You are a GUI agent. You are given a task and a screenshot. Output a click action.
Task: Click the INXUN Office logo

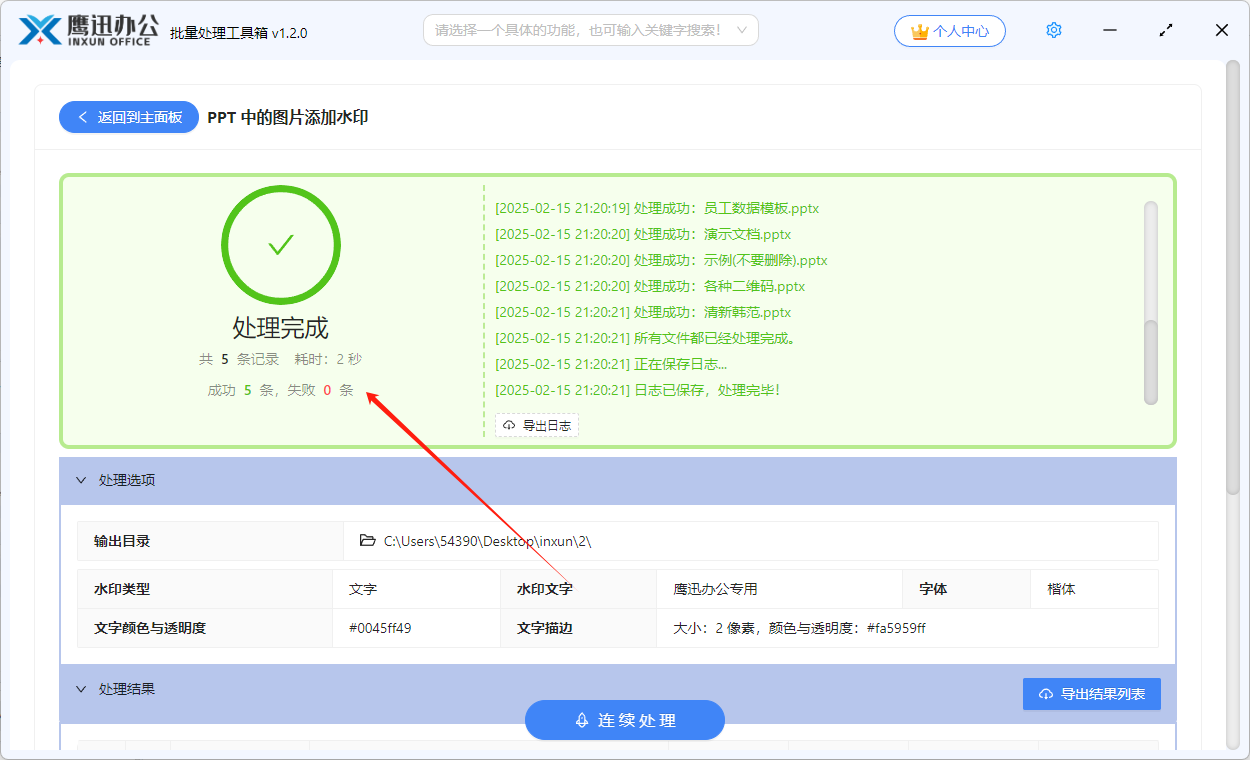tap(89, 30)
